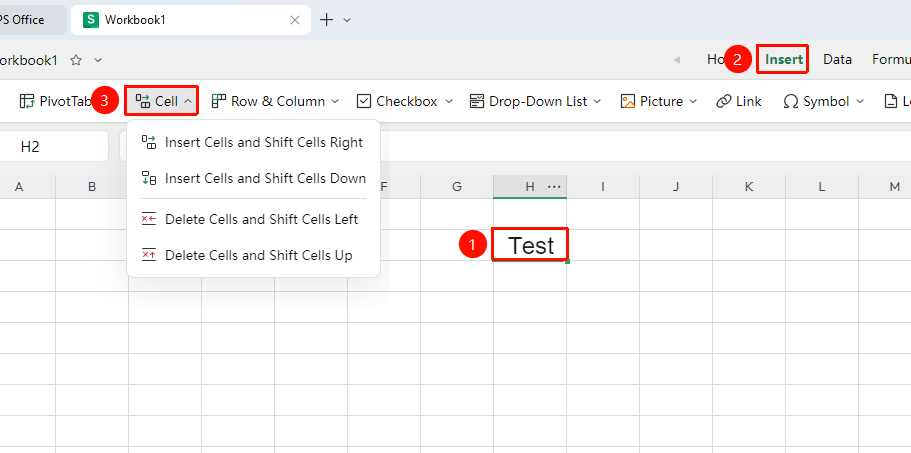Screen dimensions: 911x453
Task: Collapse the Cell dropdown arrow
Action: click(188, 101)
